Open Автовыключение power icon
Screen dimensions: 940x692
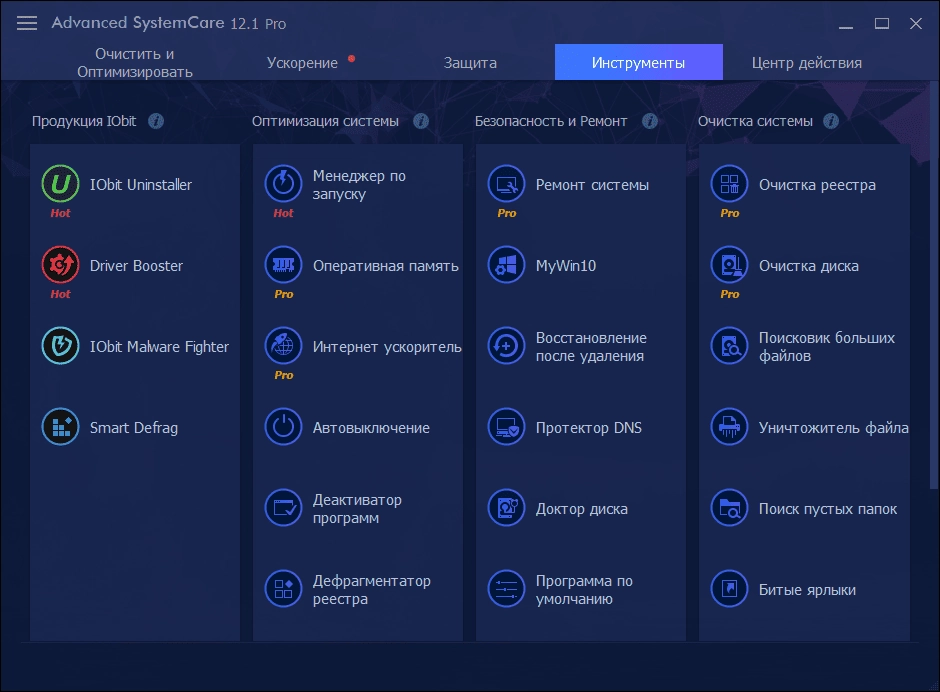(284, 426)
